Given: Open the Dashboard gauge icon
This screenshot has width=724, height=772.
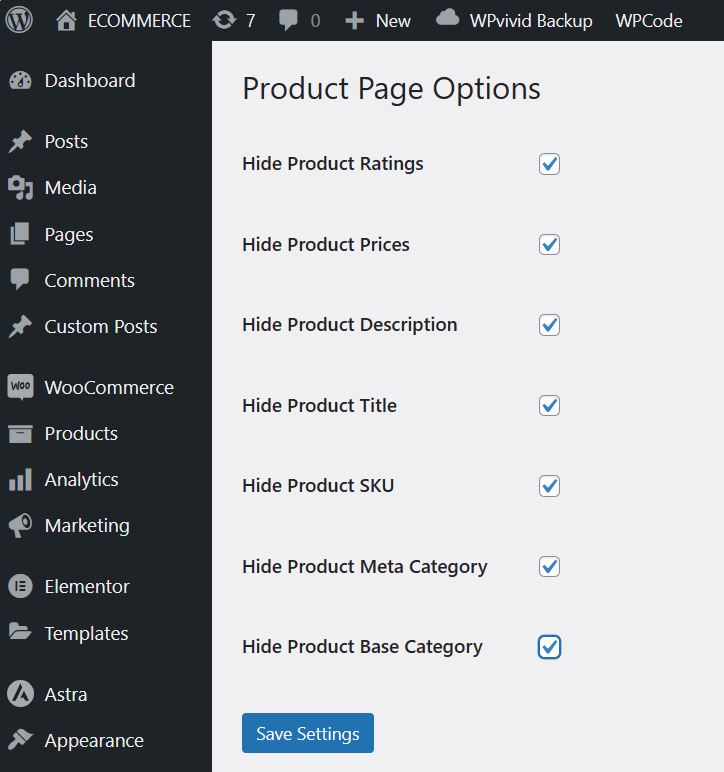Looking at the screenshot, I should 20,81.
